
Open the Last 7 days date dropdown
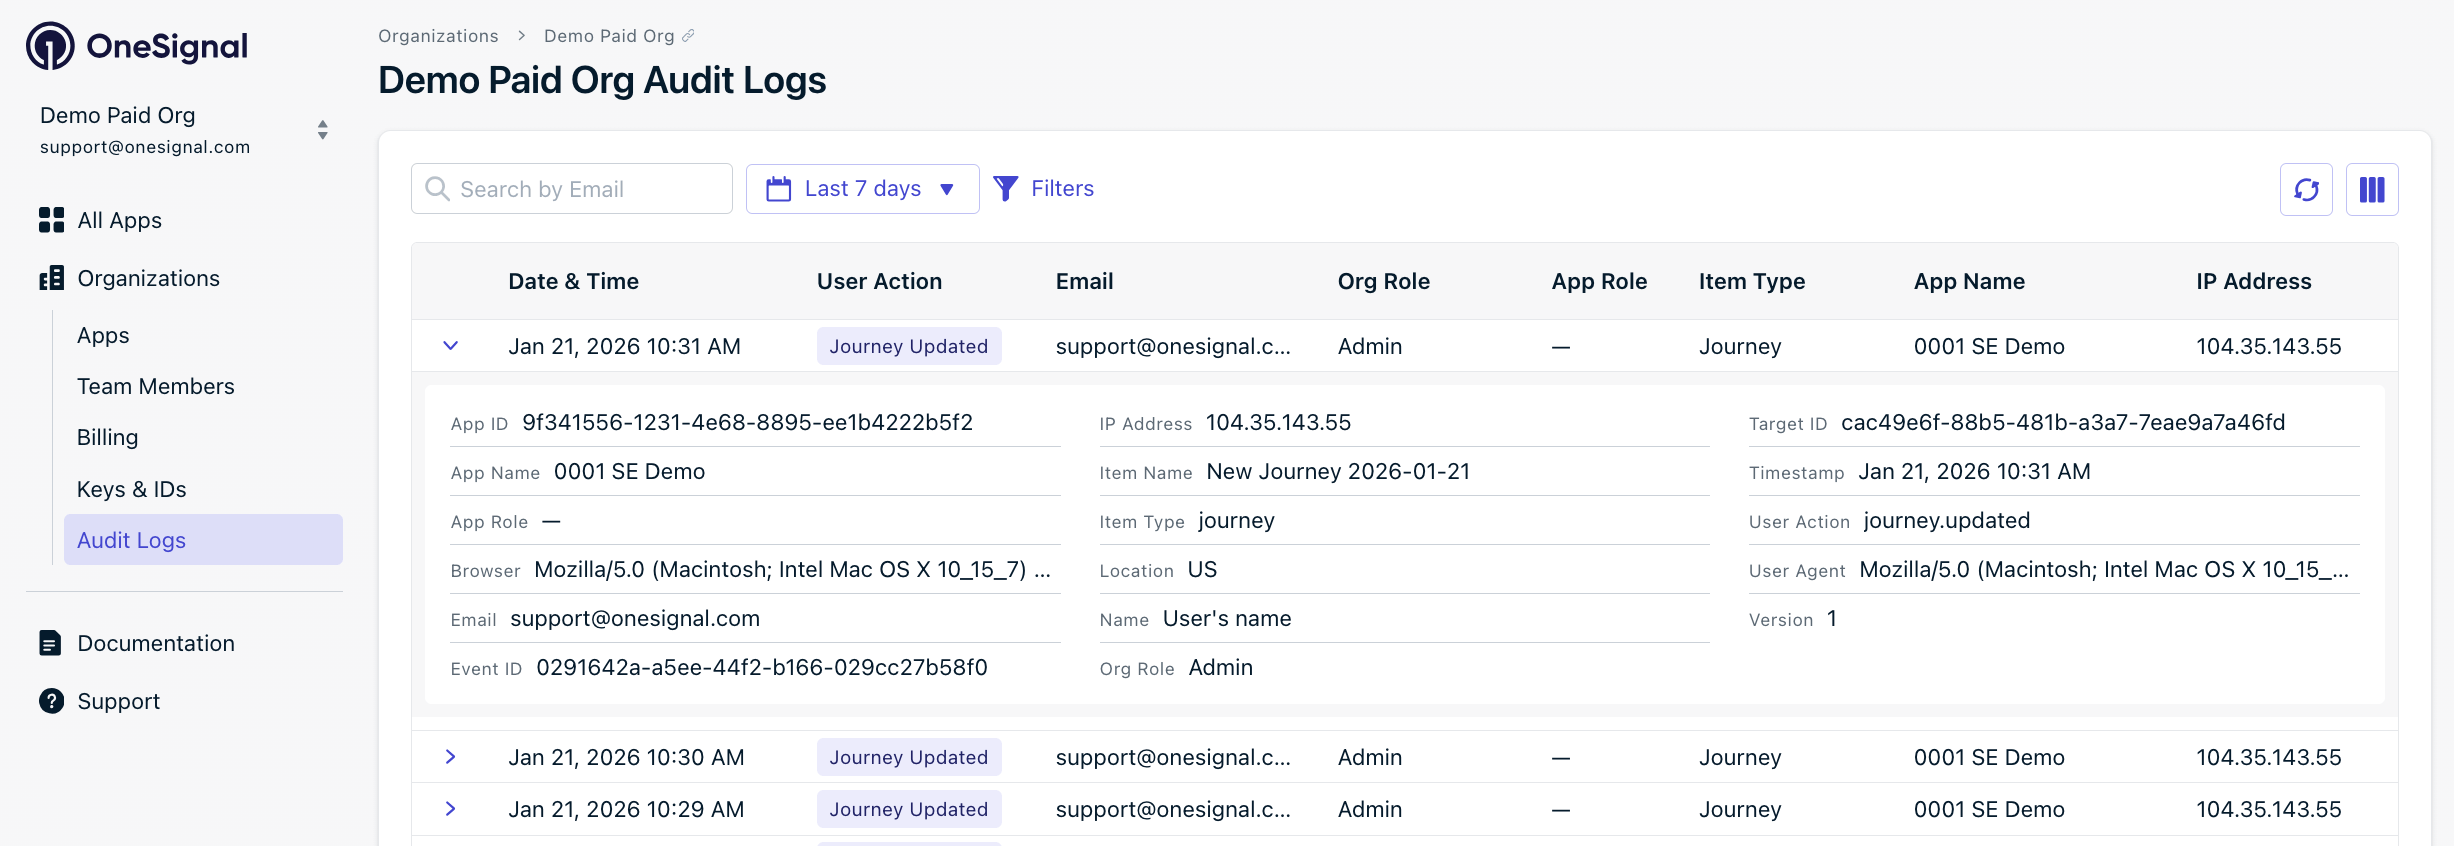(x=862, y=189)
